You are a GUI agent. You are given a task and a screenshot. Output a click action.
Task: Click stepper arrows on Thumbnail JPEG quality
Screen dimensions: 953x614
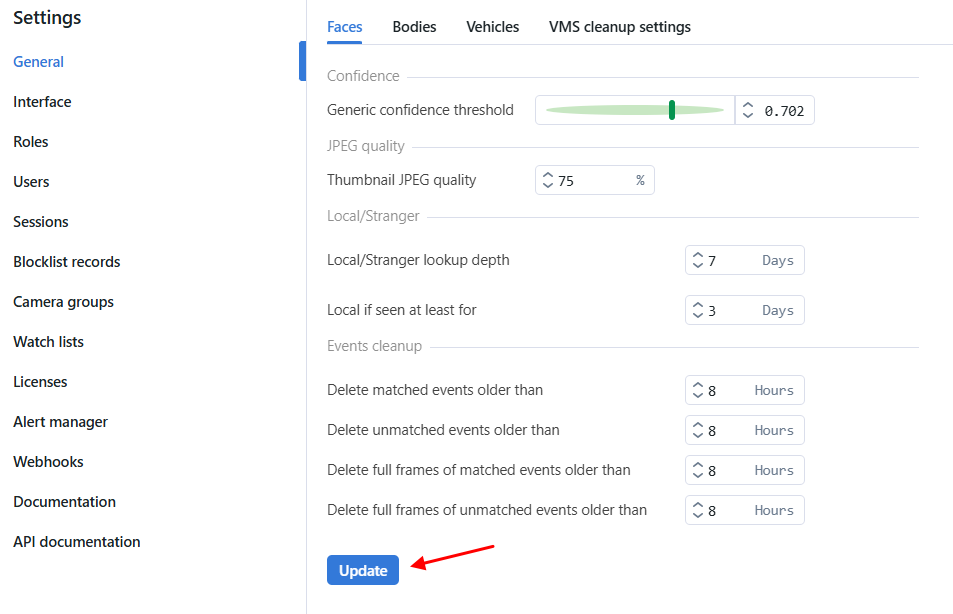pos(547,180)
